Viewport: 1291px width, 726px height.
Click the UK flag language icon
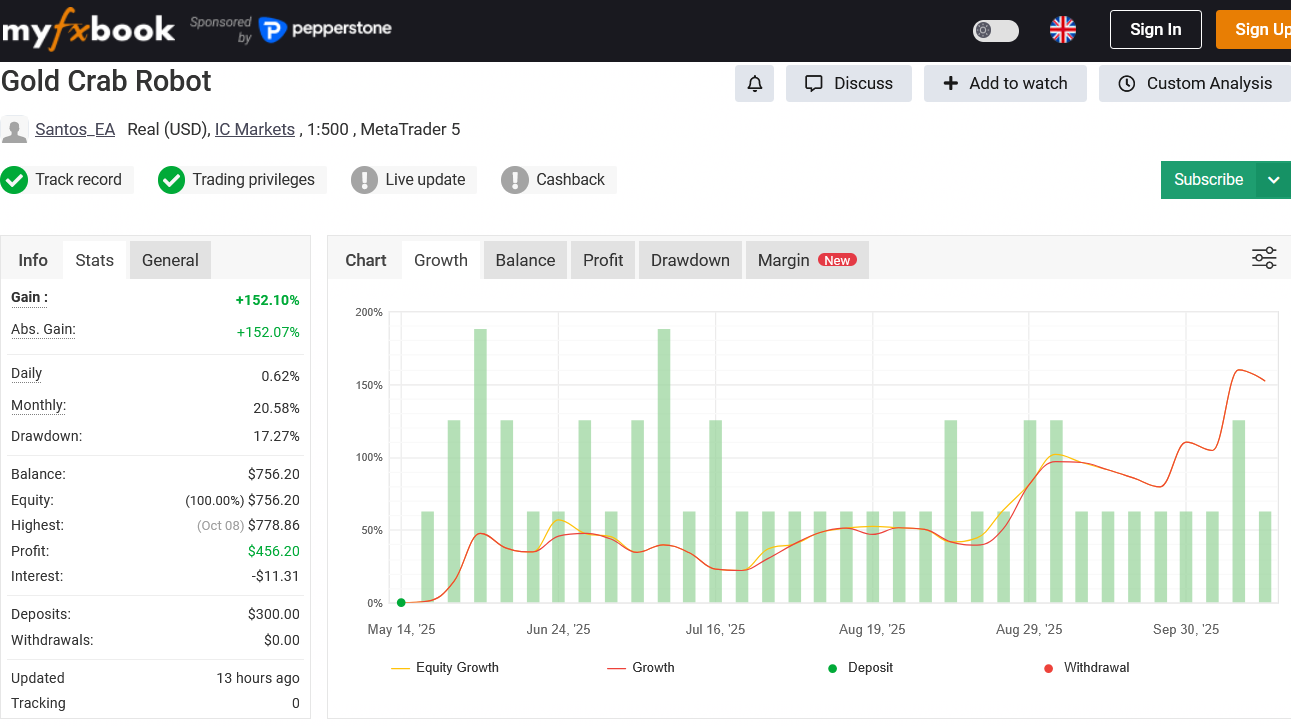point(1062,30)
